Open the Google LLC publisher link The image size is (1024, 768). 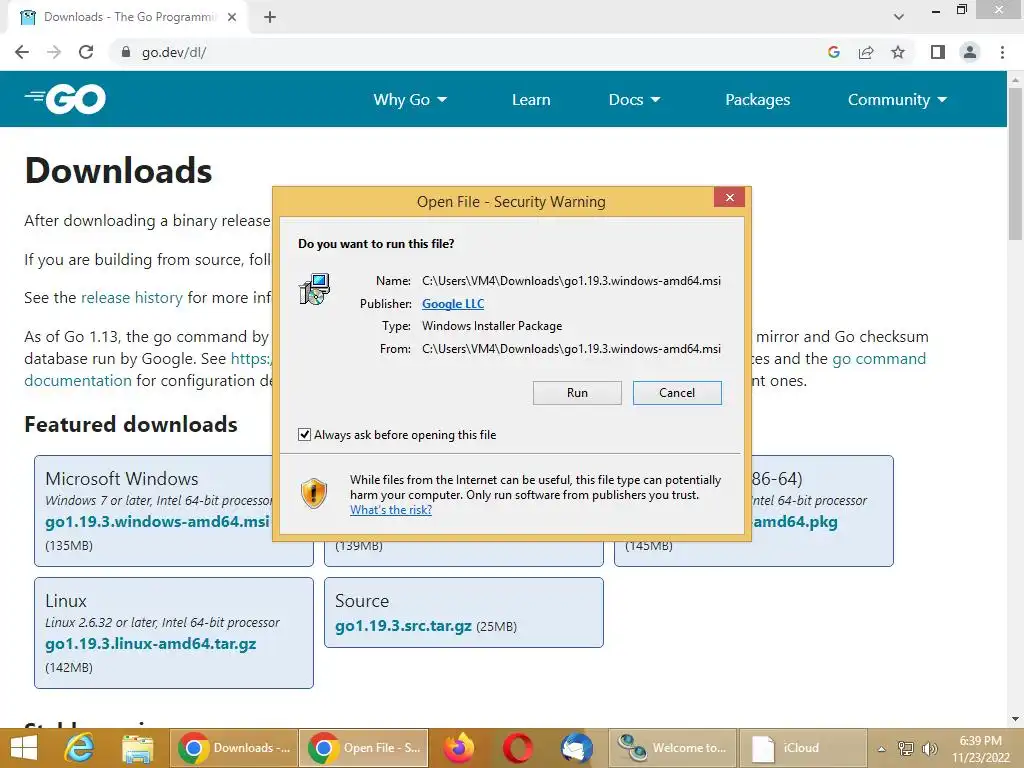tap(453, 304)
